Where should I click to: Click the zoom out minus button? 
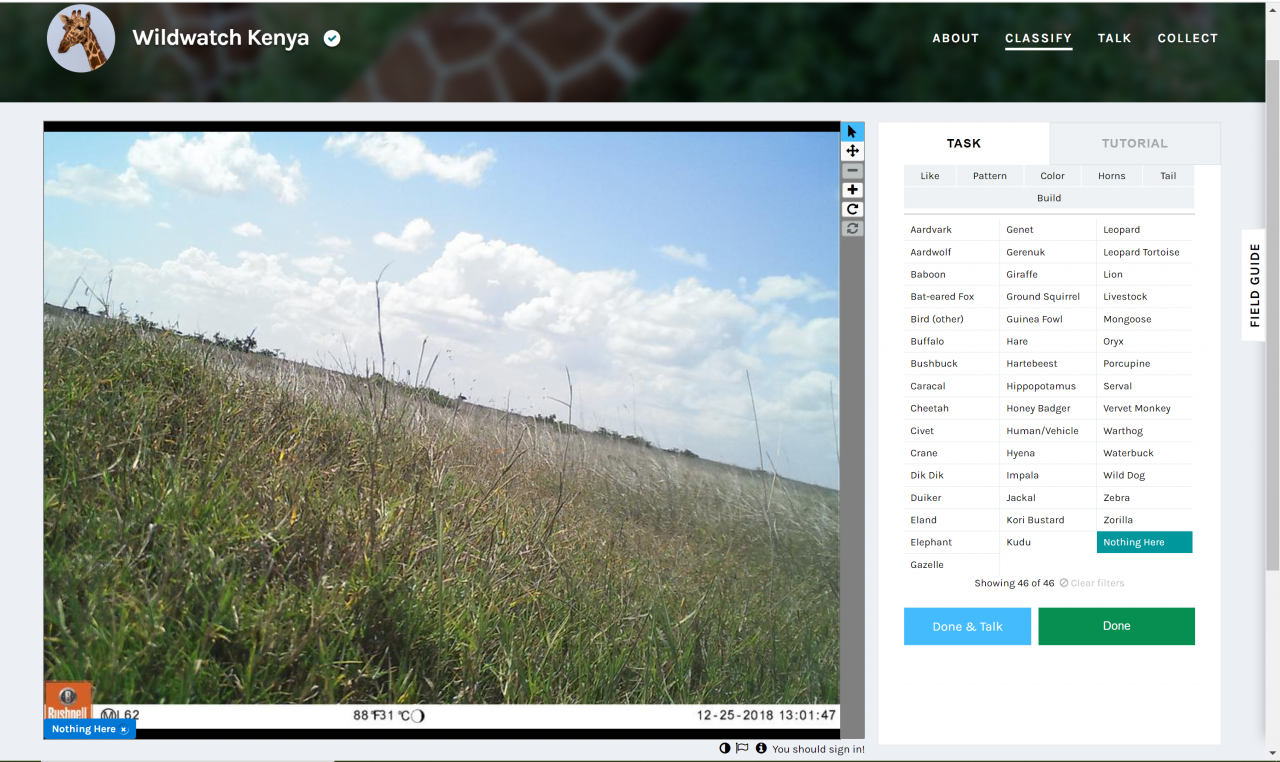coord(852,171)
